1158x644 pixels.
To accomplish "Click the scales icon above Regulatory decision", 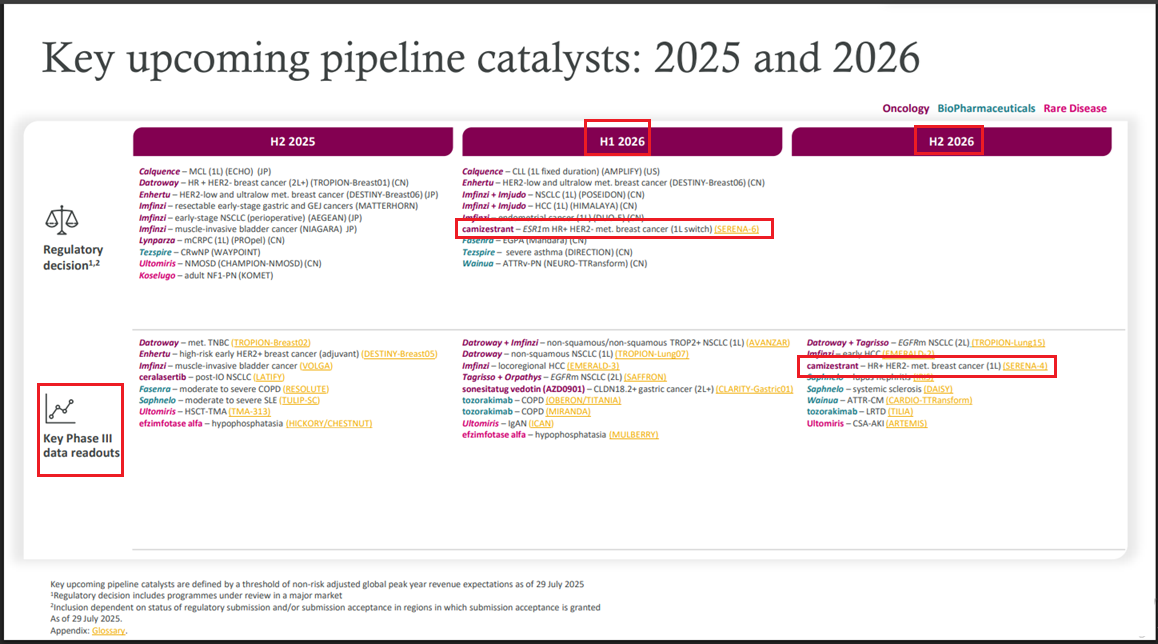I will click(x=62, y=219).
